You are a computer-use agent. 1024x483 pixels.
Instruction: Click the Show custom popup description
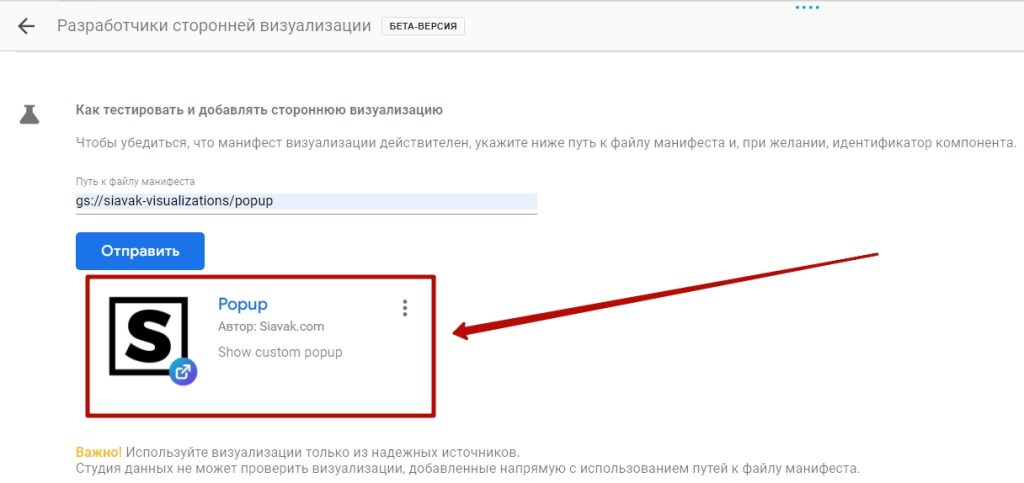point(280,352)
